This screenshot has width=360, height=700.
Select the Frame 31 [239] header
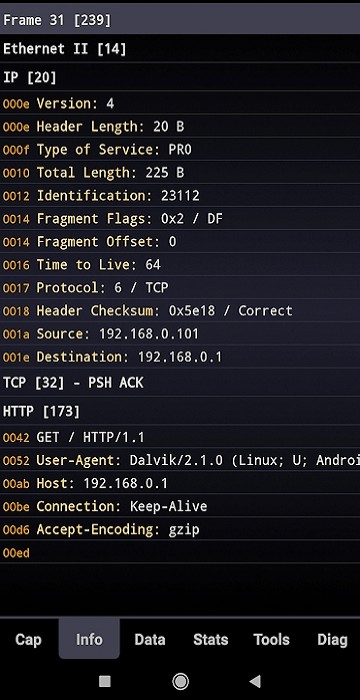point(180,20)
